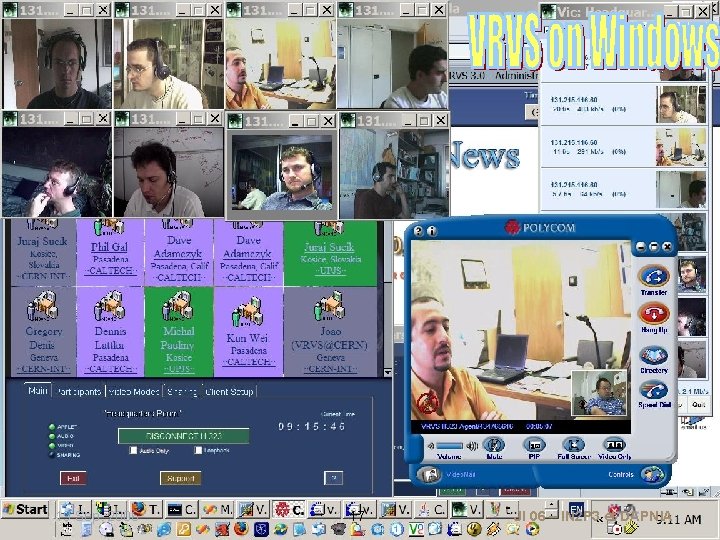Toggle Video Only mode in Polycom
Viewport: 720px width, 540px height.
click(614, 445)
